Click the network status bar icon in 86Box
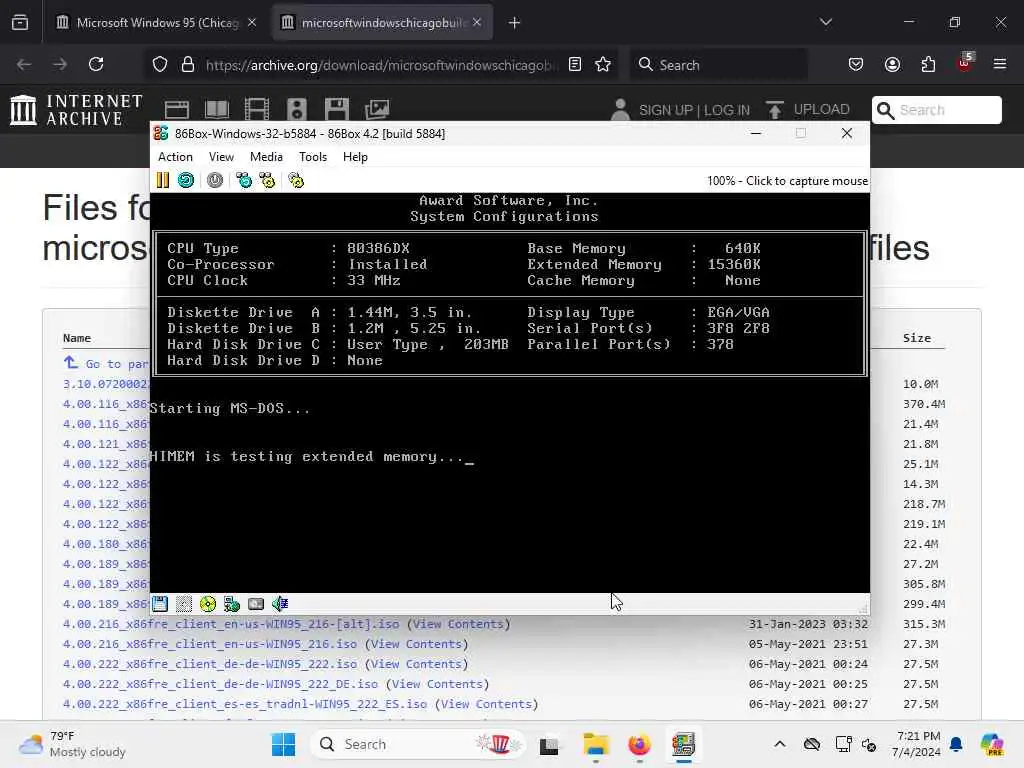Screen dimensions: 1024x768 (x=232, y=604)
